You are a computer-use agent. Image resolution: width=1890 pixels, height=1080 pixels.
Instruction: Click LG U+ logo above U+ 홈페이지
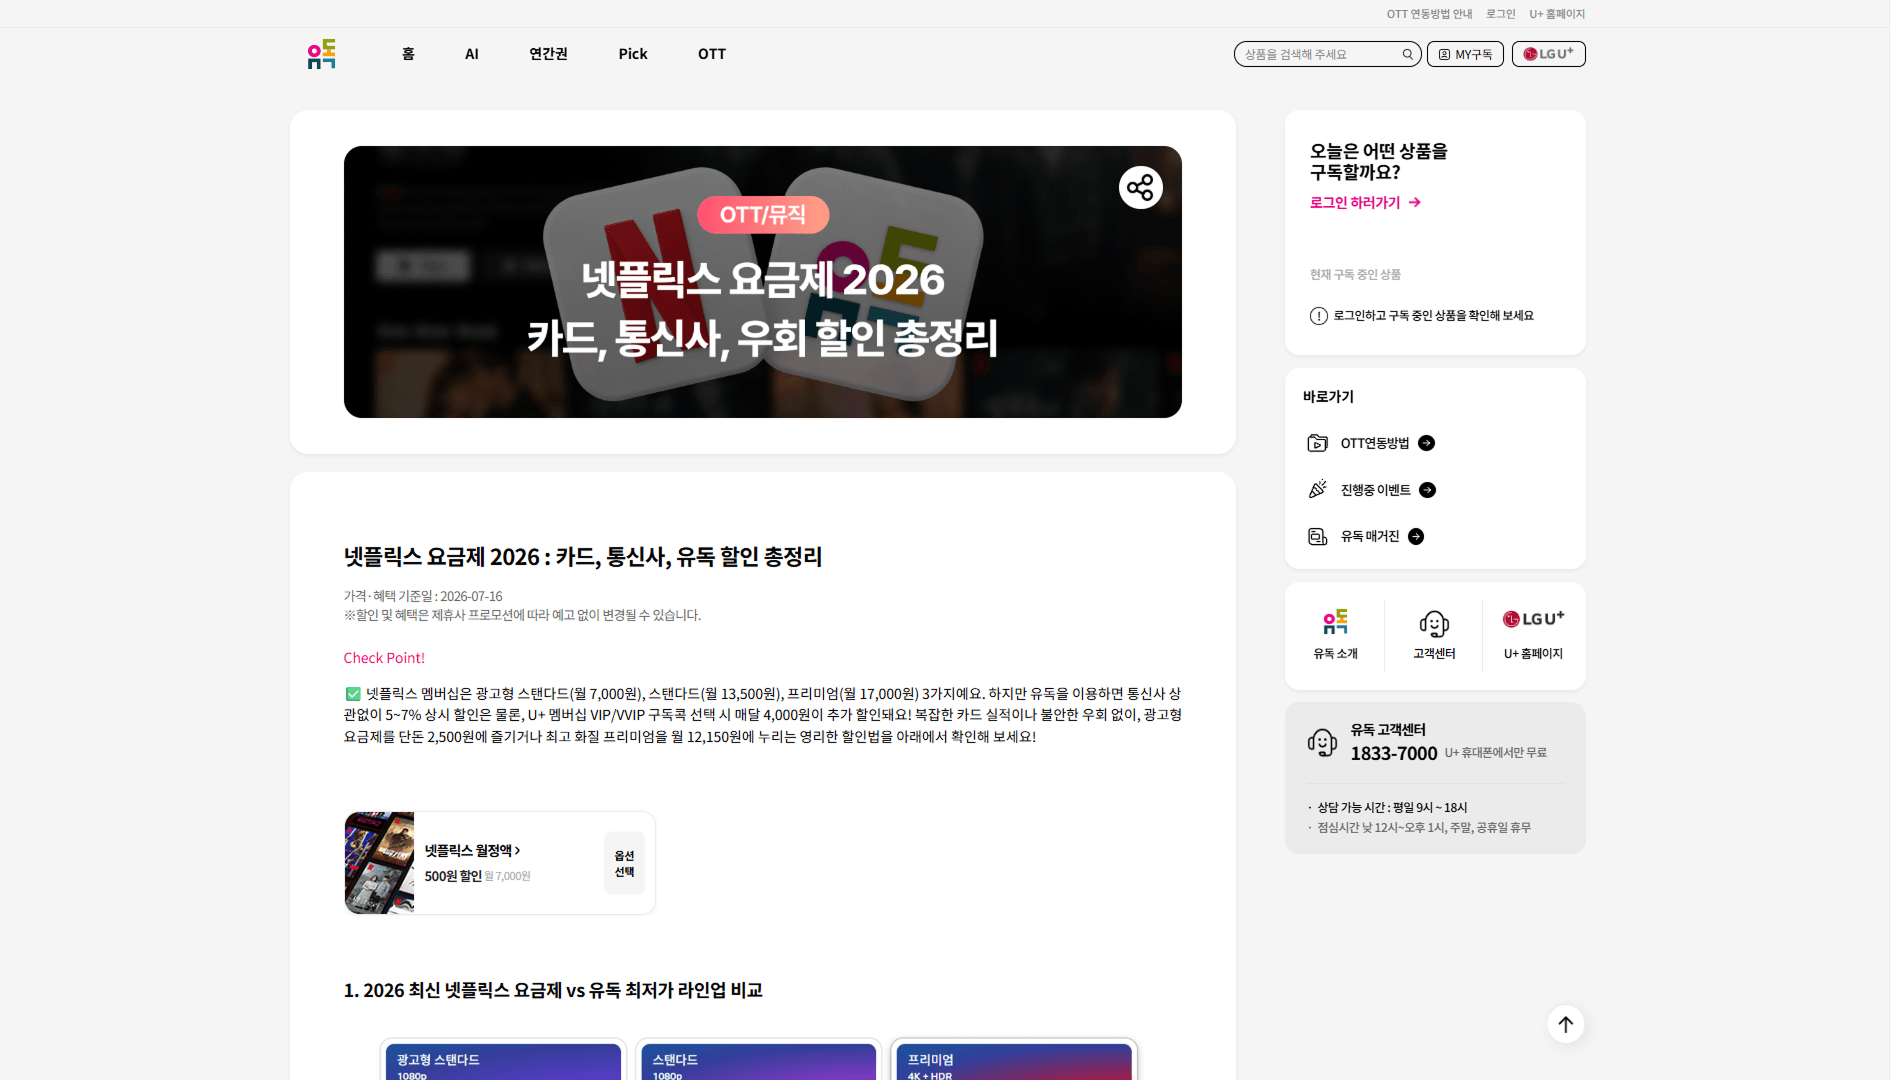pyautogui.click(x=1533, y=619)
